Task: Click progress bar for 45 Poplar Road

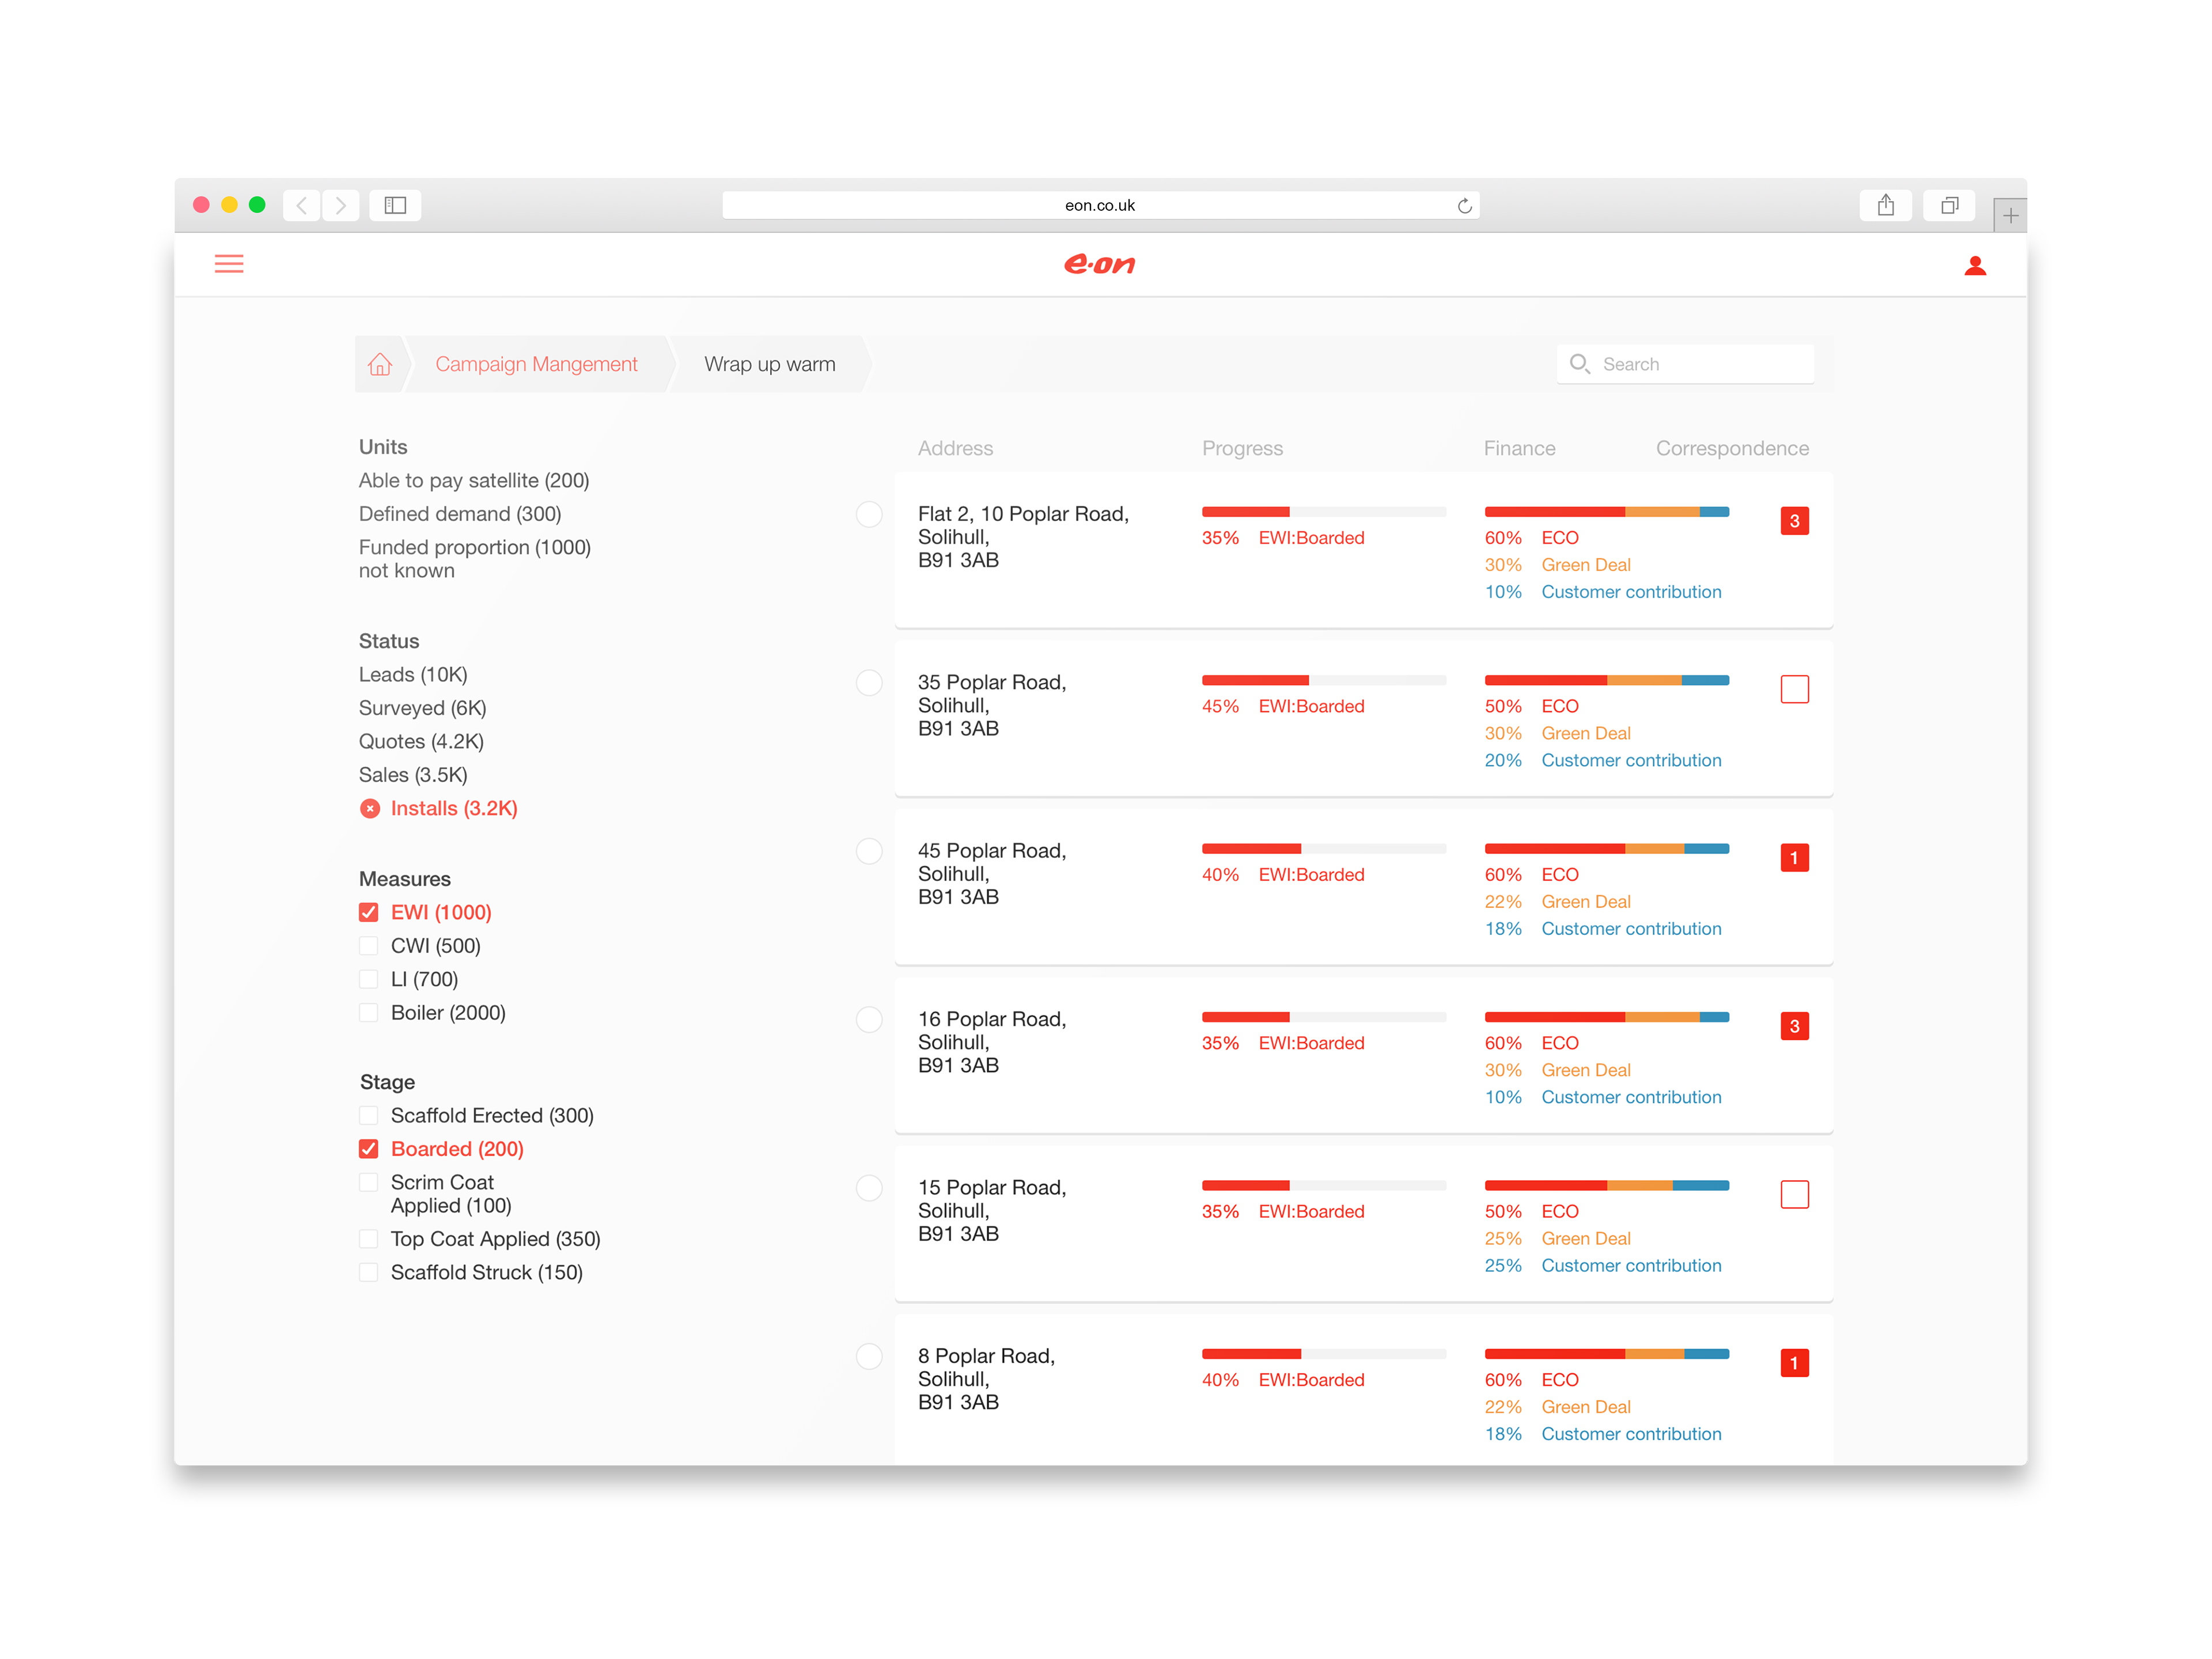Action: [x=1323, y=849]
